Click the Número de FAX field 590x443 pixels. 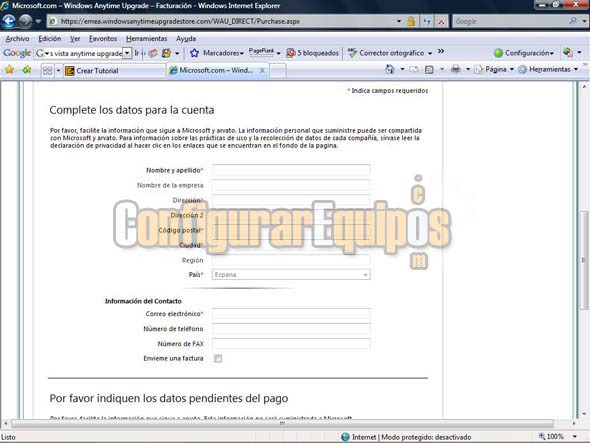point(291,344)
